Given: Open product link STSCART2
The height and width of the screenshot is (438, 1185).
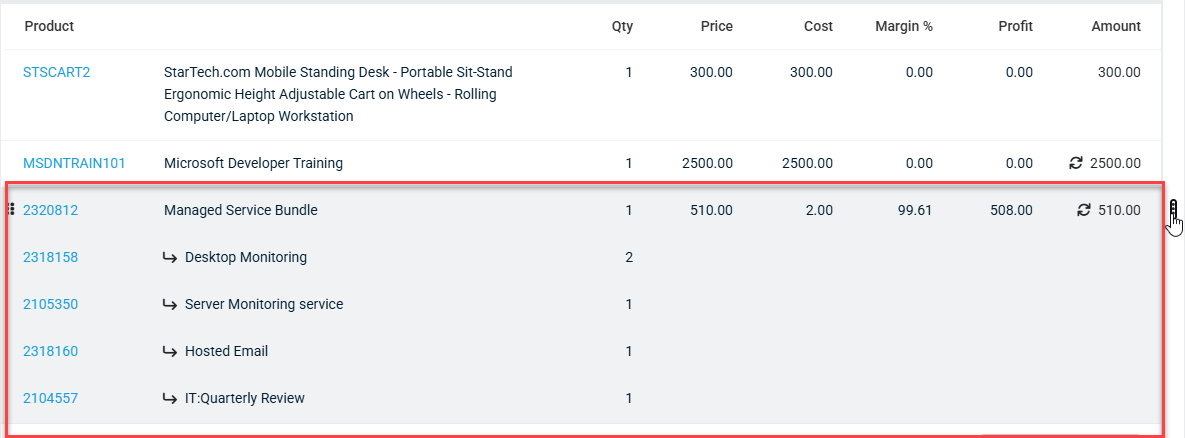Looking at the screenshot, I should pos(57,72).
